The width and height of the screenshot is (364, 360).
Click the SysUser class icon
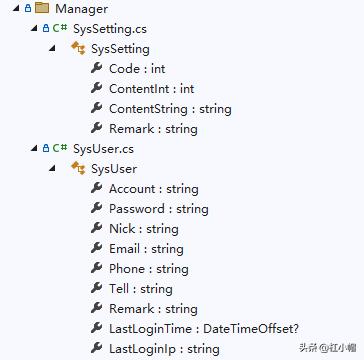click(78, 168)
